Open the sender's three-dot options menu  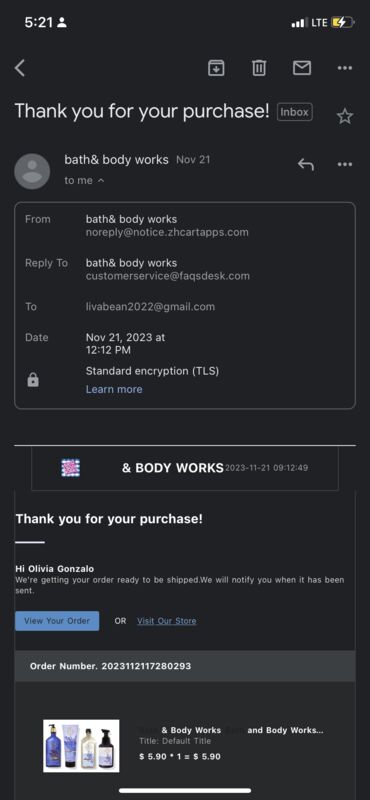tap(345, 164)
